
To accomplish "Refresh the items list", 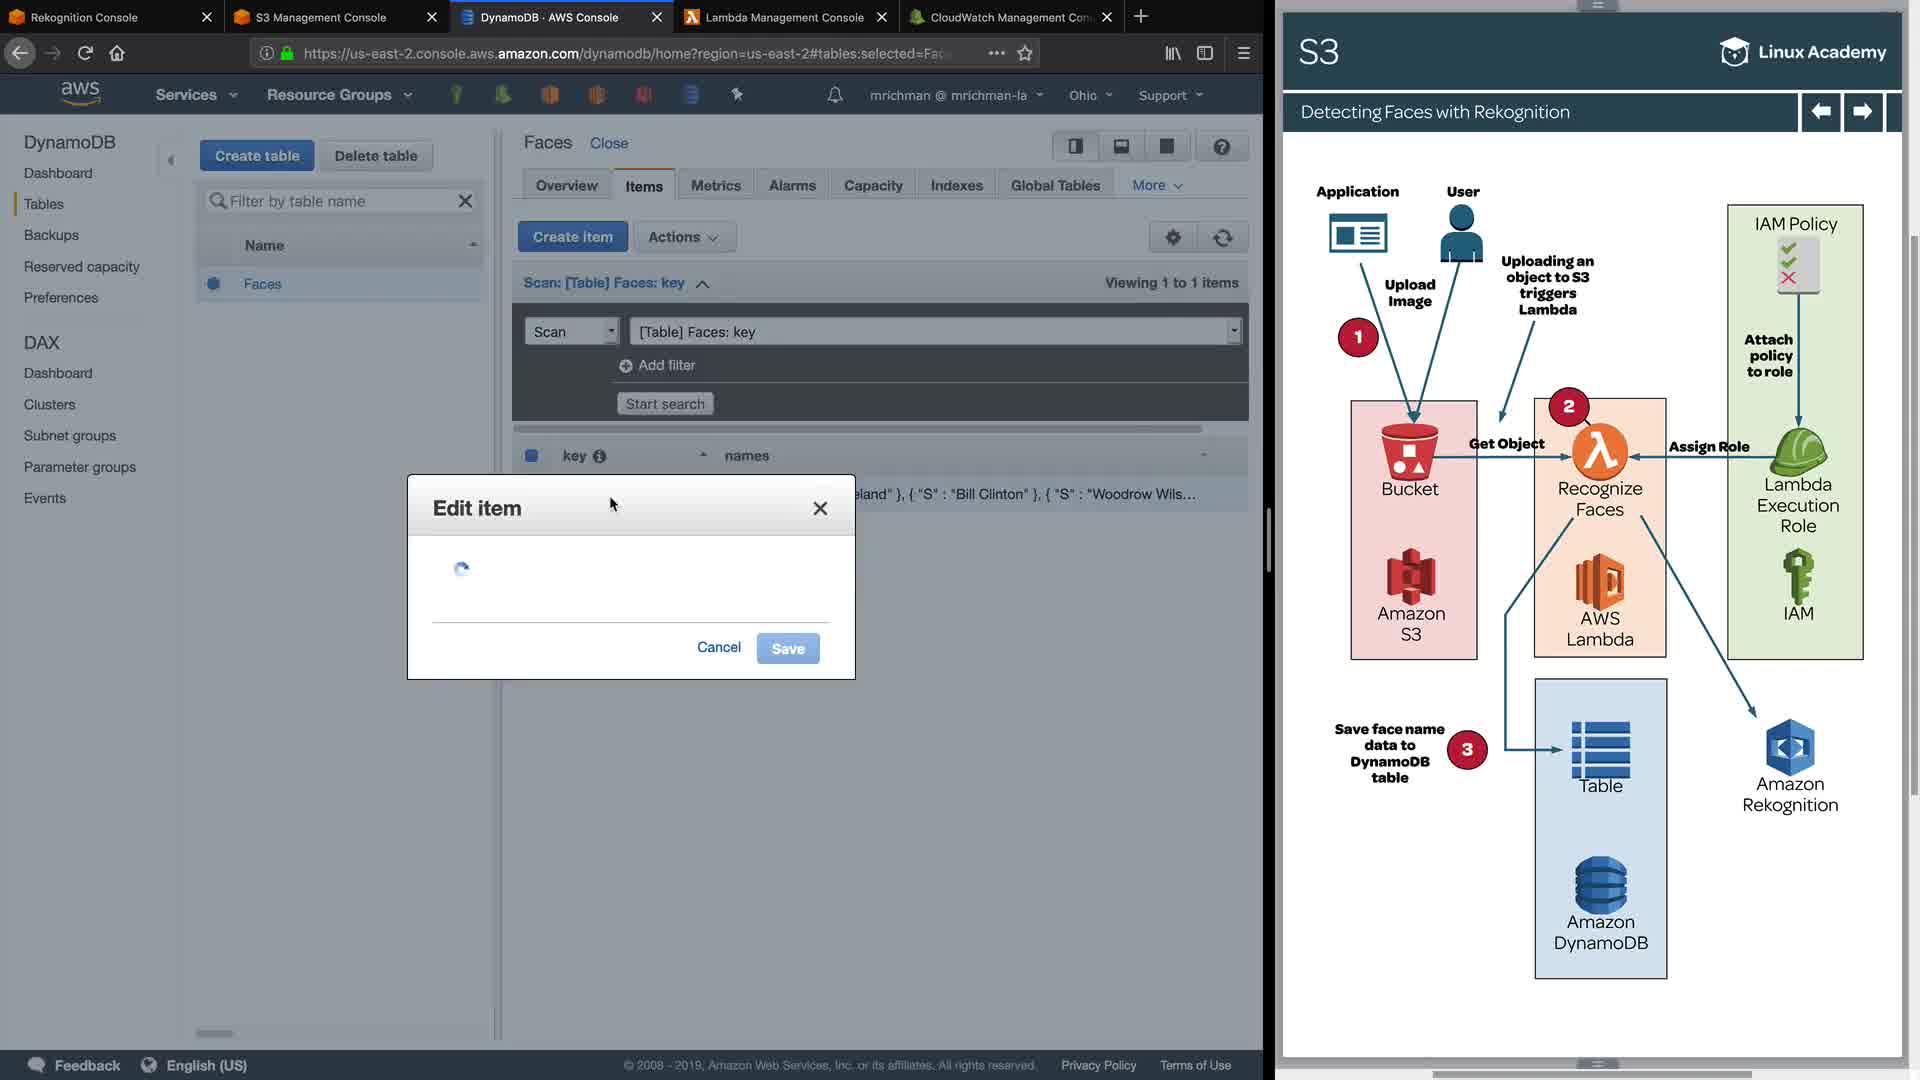I will point(1222,237).
